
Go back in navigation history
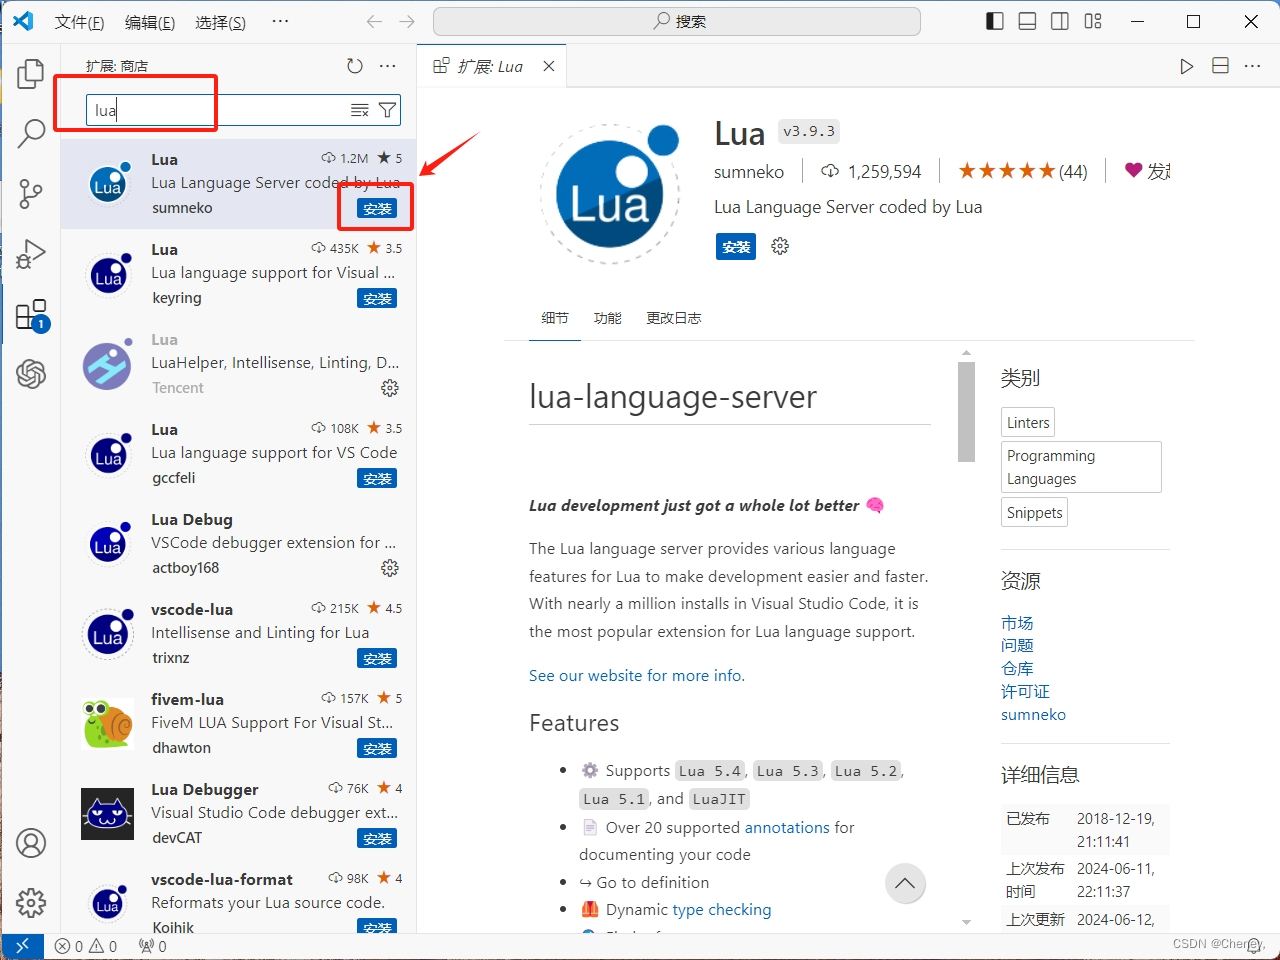(374, 21)
